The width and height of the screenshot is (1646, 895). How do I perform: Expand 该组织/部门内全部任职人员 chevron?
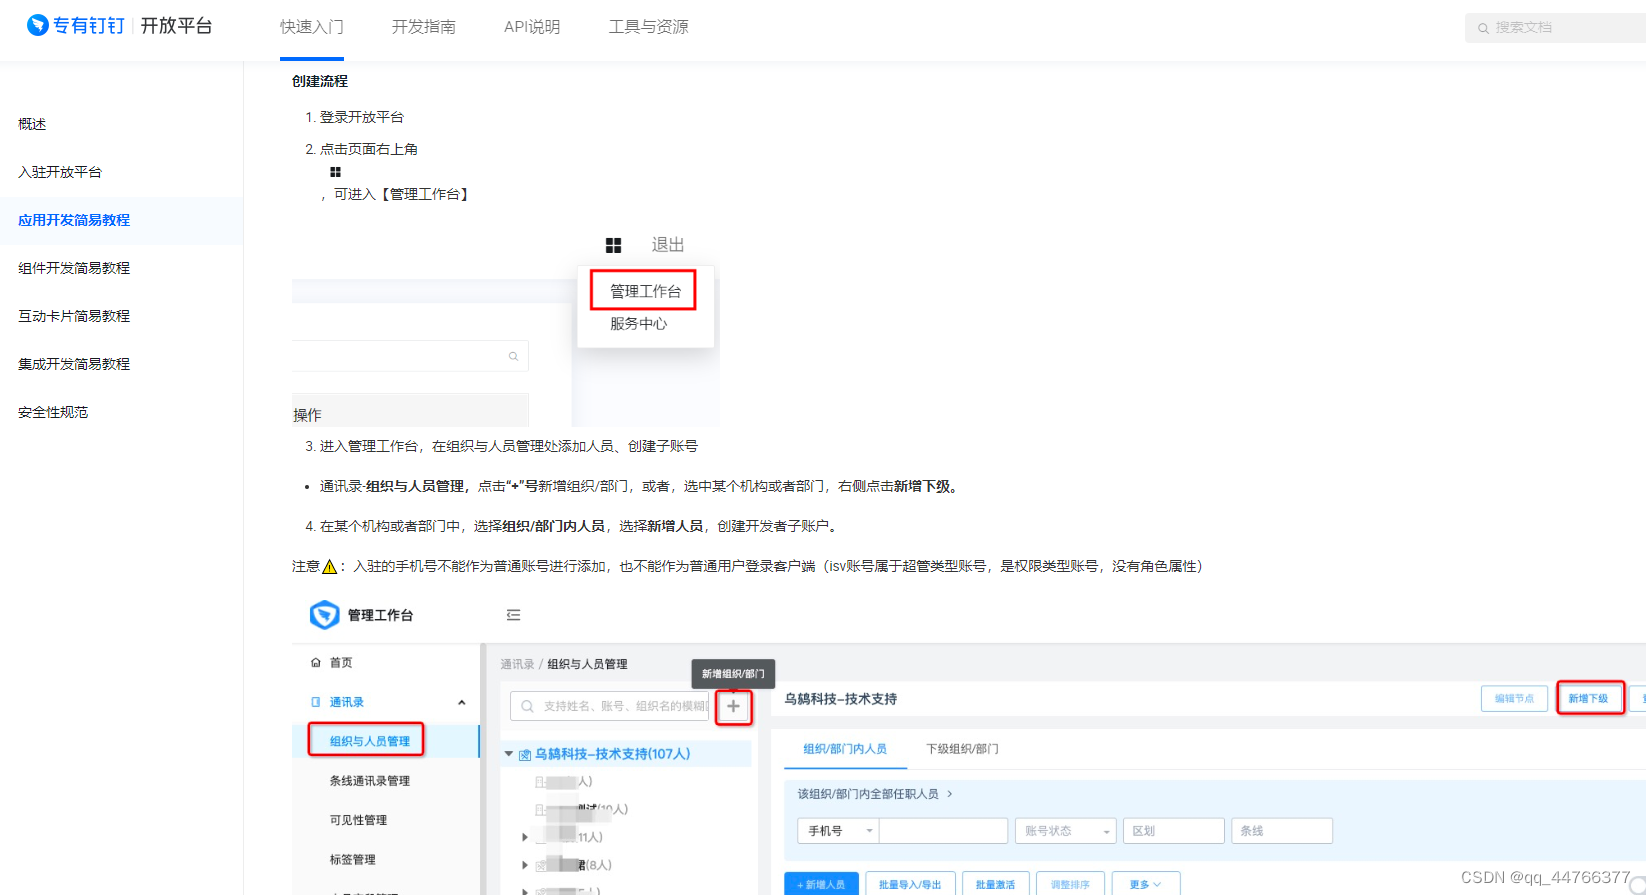[x=949, y=794]
